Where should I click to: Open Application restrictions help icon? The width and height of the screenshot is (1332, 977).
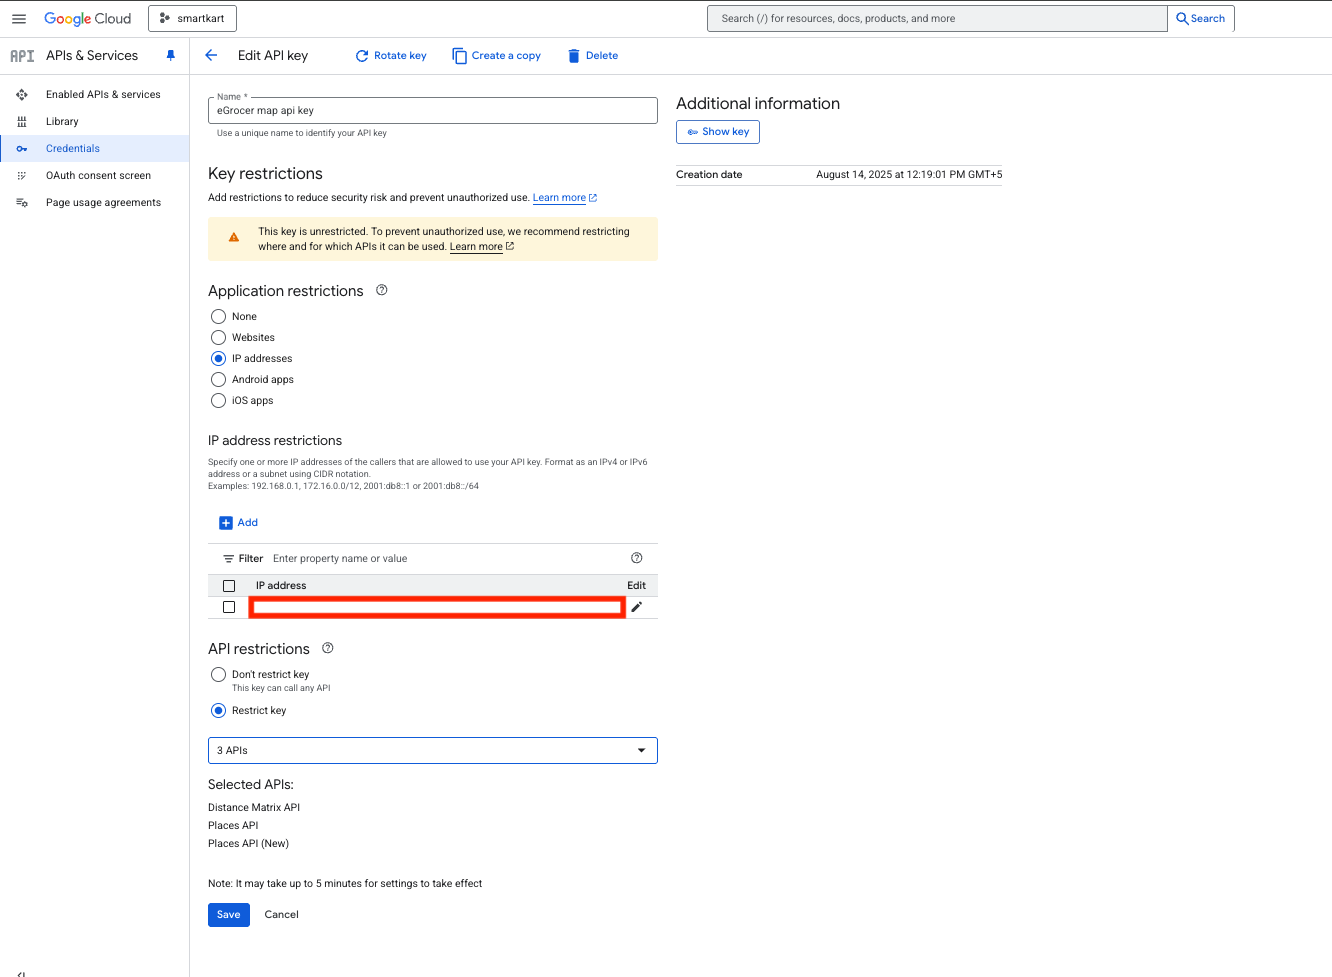coord(381,290)
